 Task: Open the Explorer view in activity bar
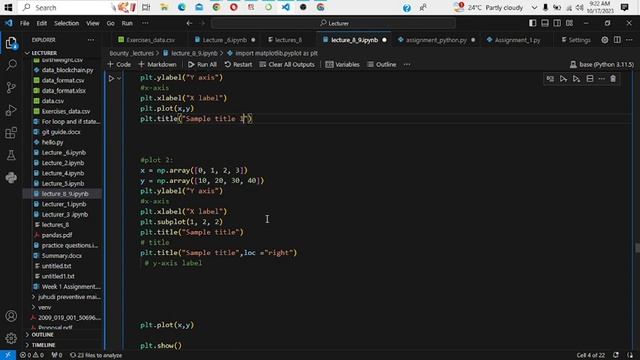tap(11, 43)
